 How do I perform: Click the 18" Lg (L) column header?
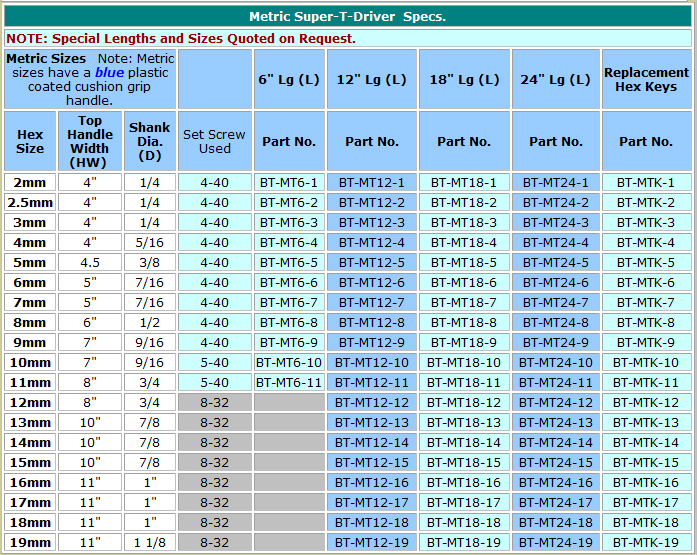464,80
